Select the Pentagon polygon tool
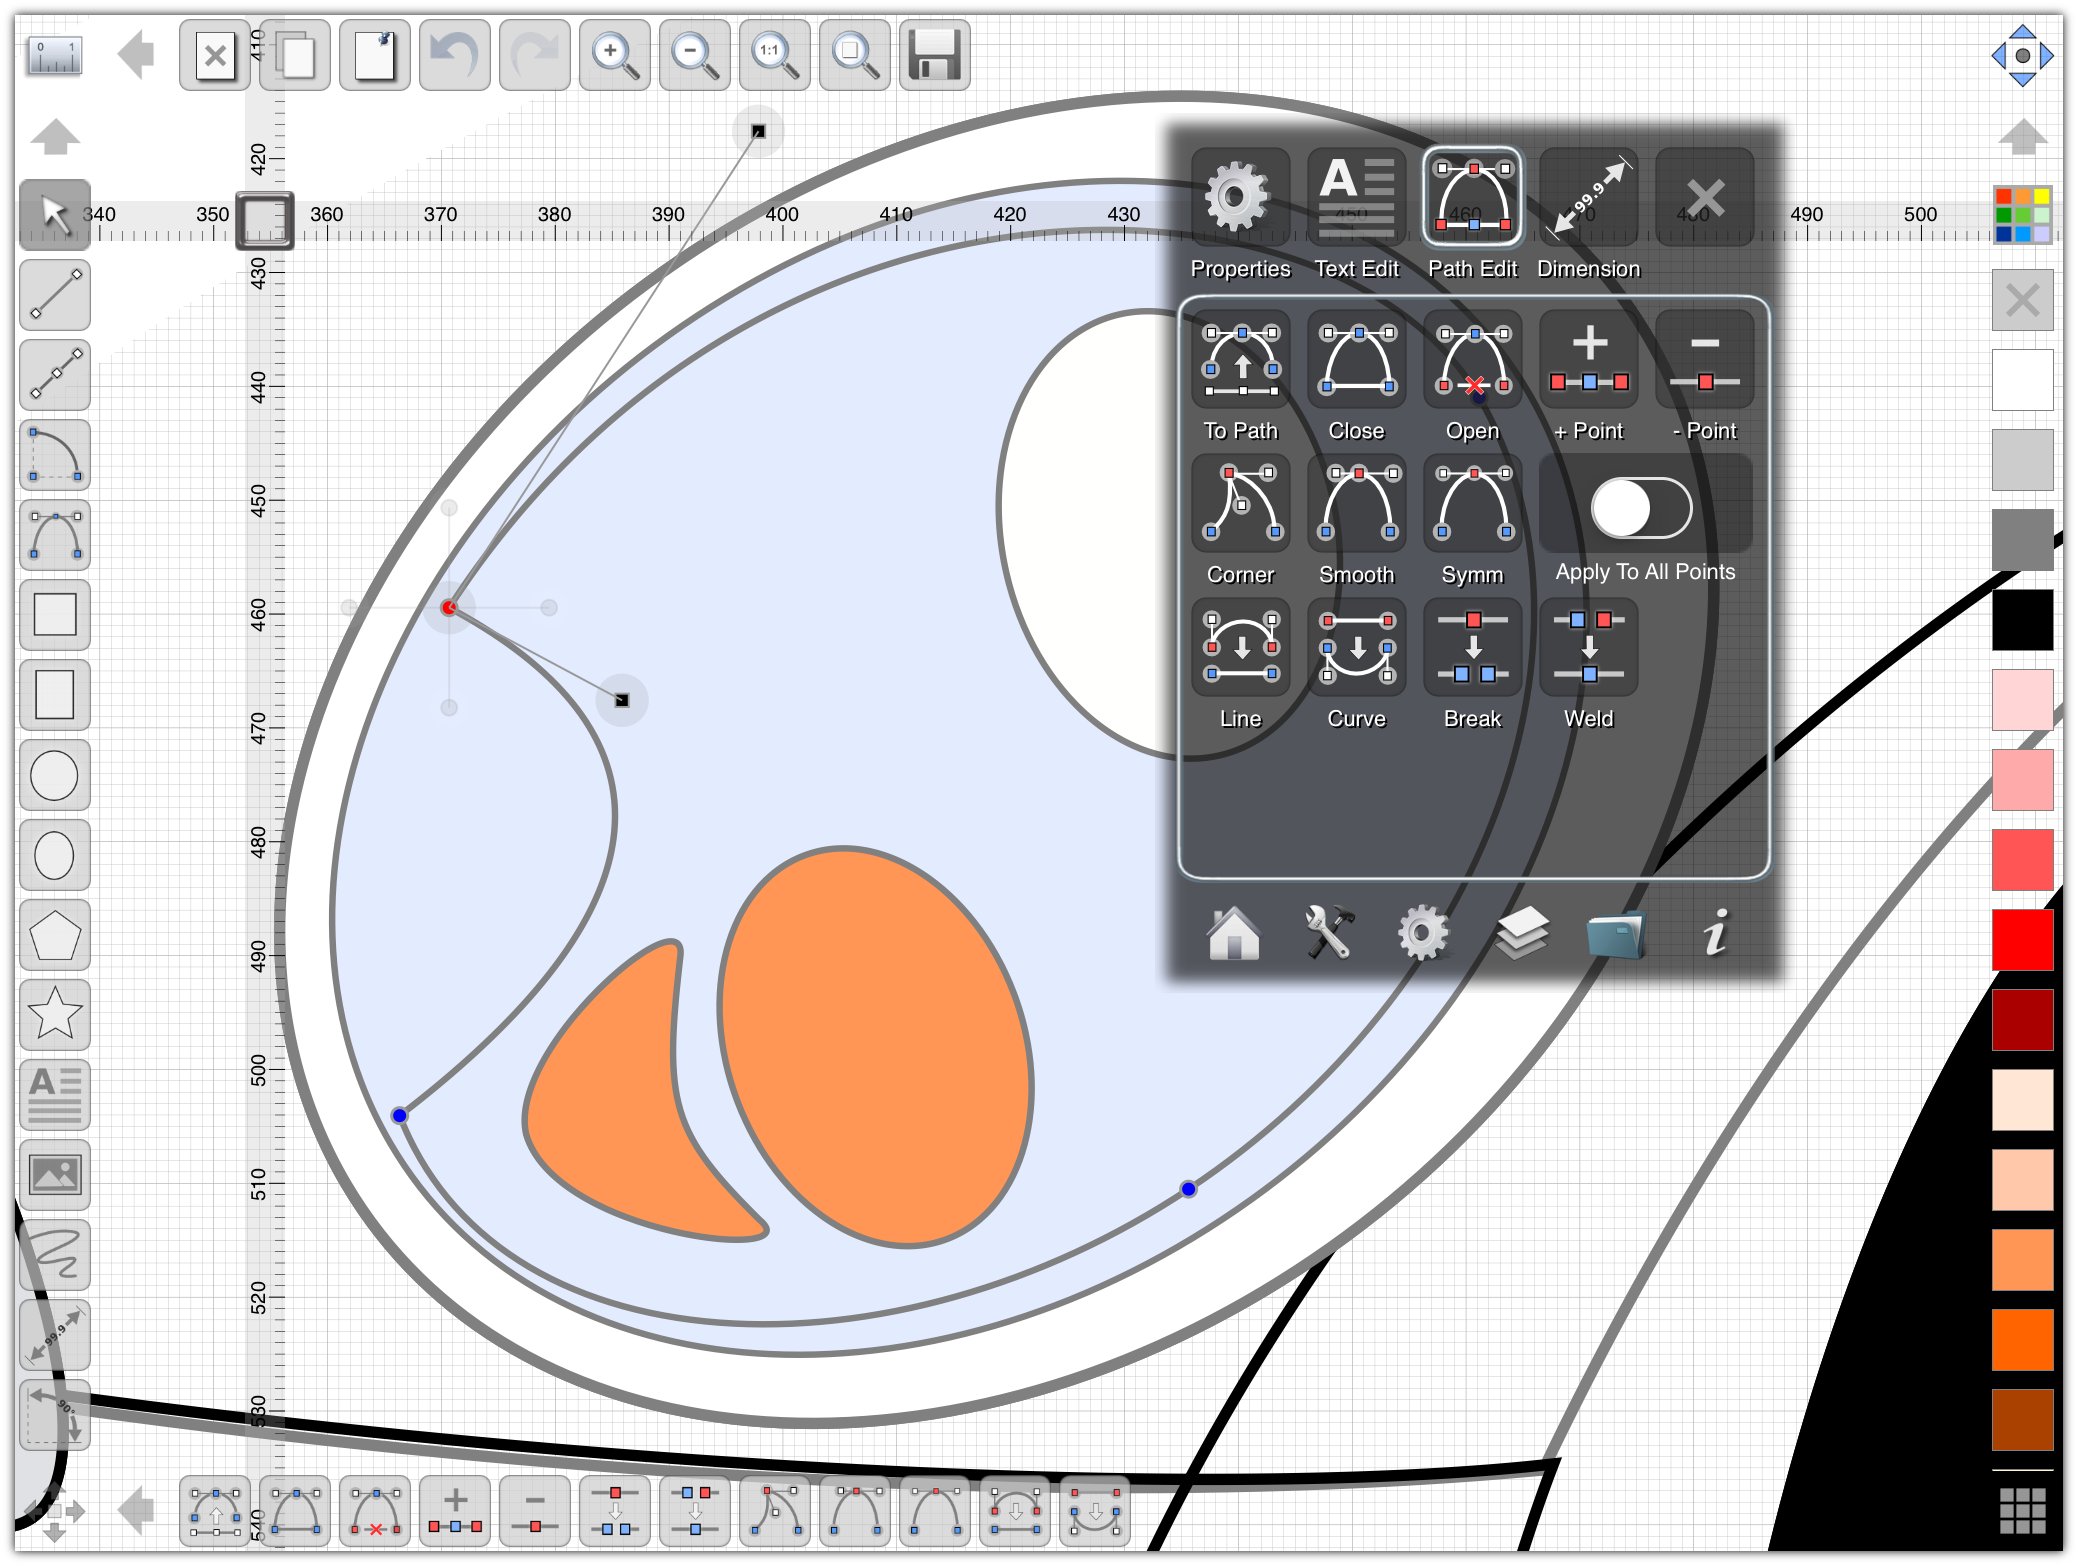The width and height of the screenshot is (2078, 1566). (x=54, y=935)
